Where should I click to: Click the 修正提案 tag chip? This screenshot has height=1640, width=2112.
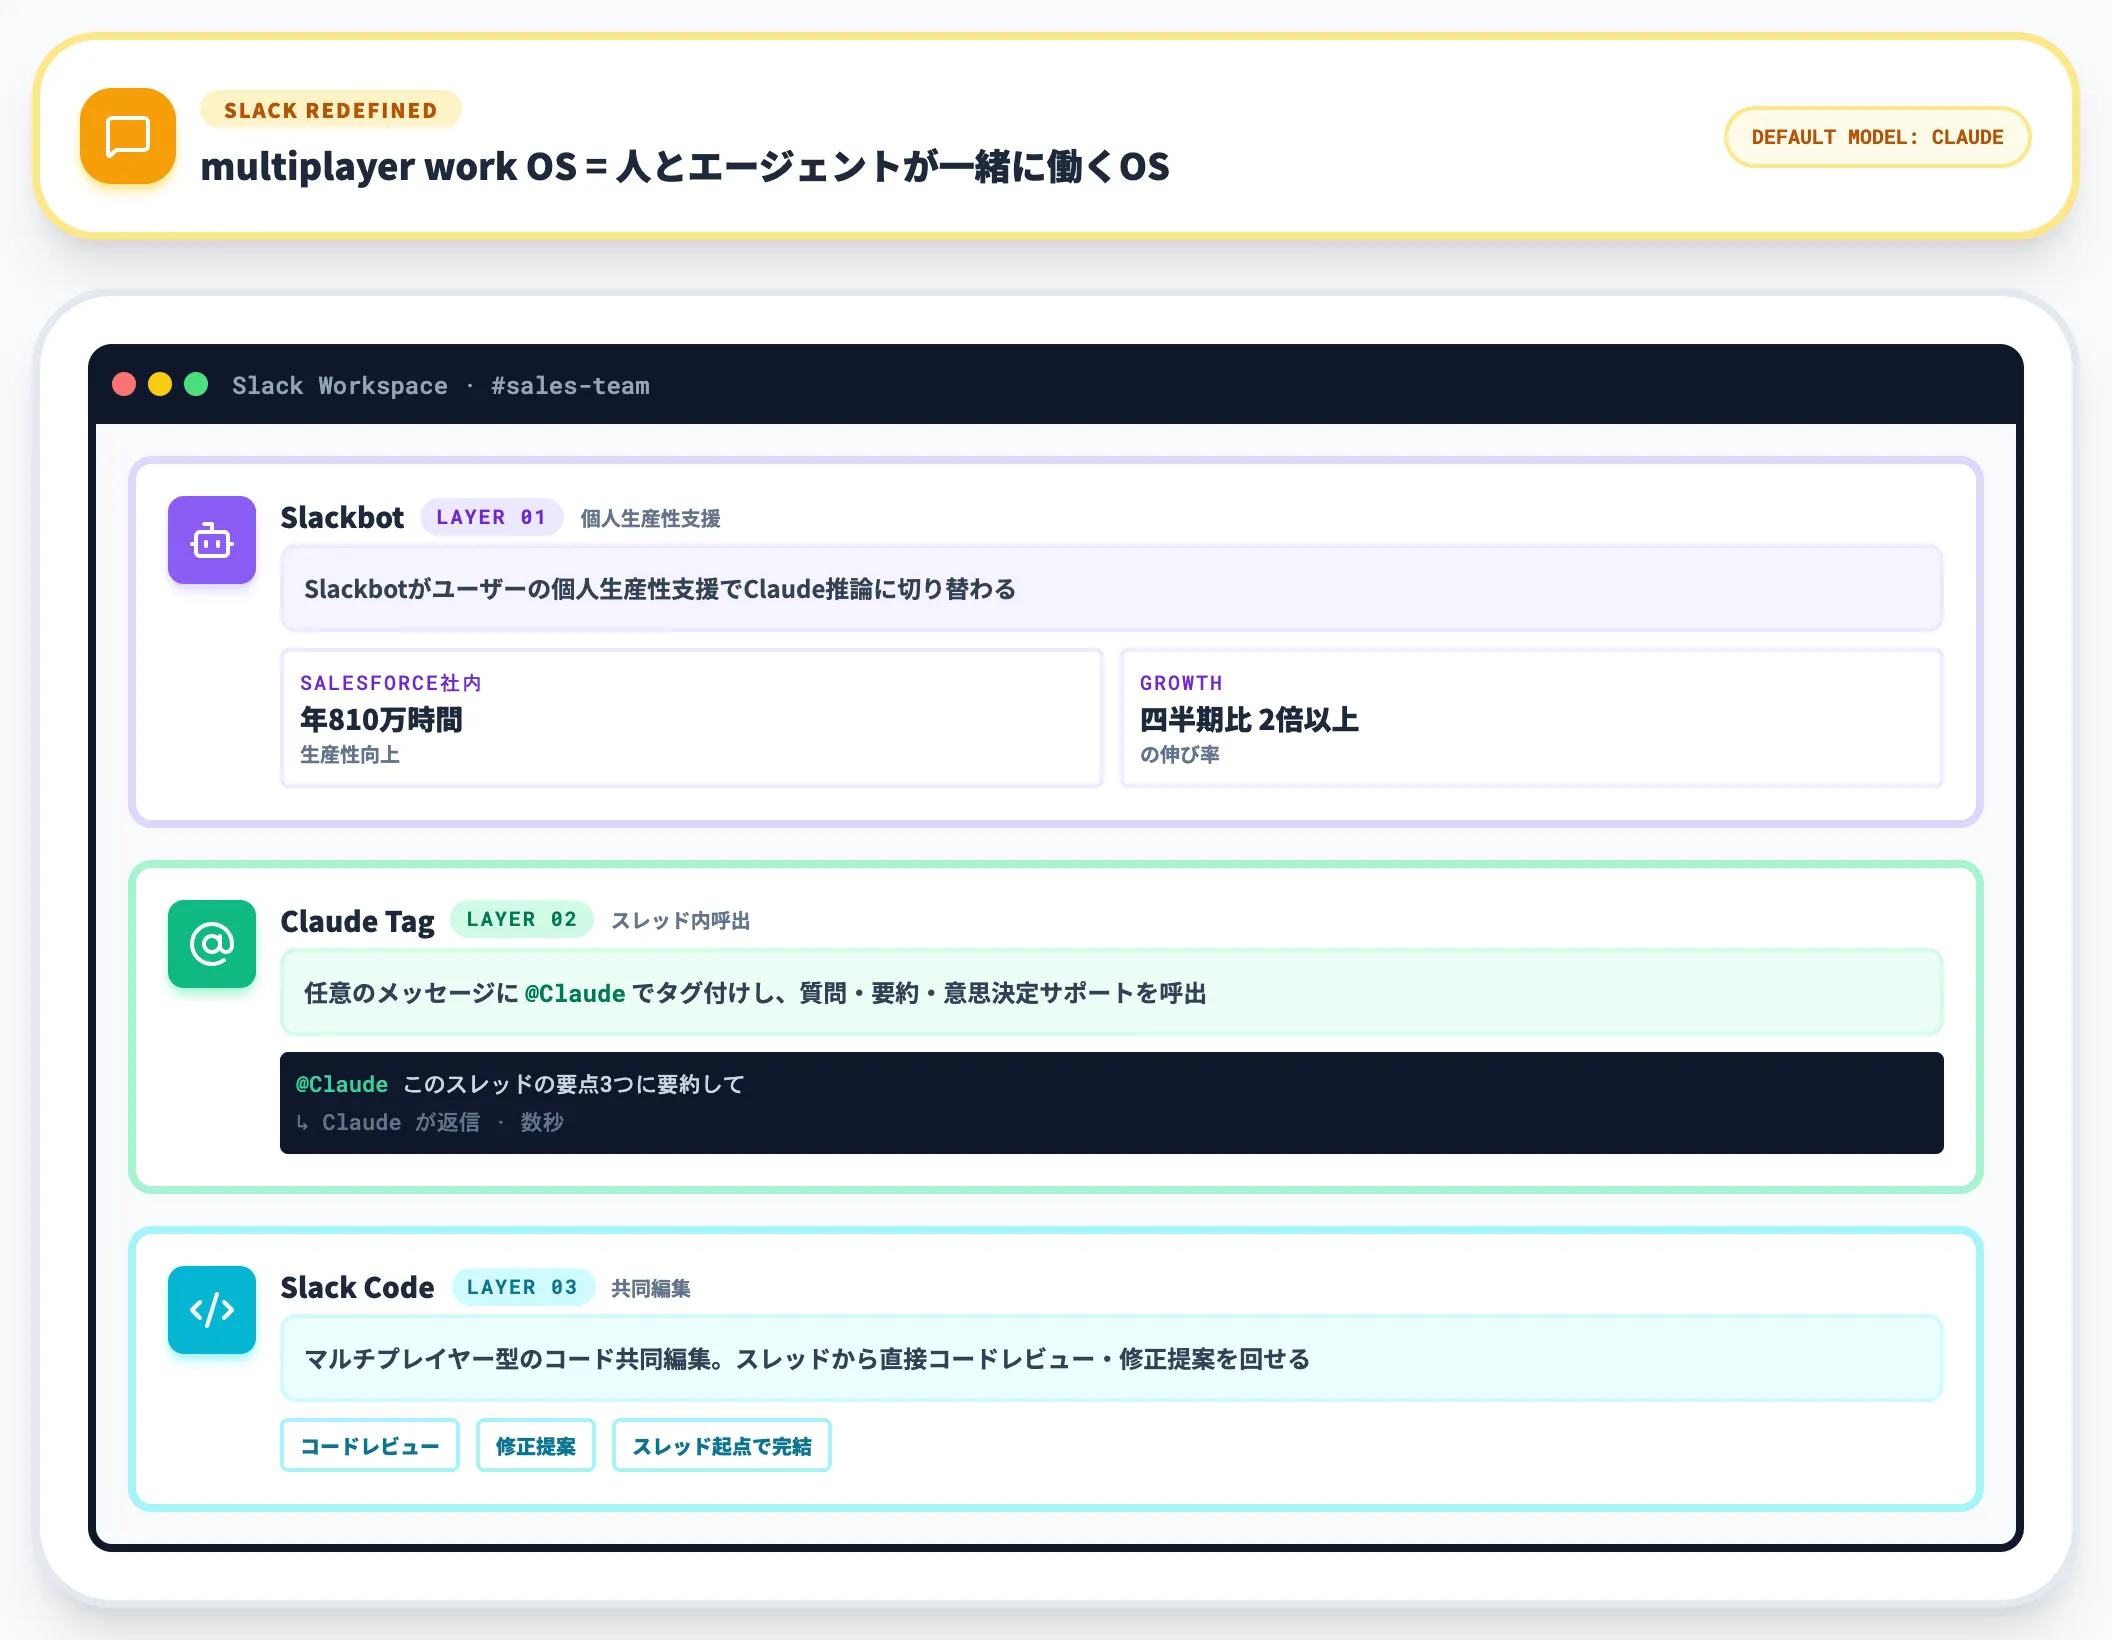click(536, 1446)
